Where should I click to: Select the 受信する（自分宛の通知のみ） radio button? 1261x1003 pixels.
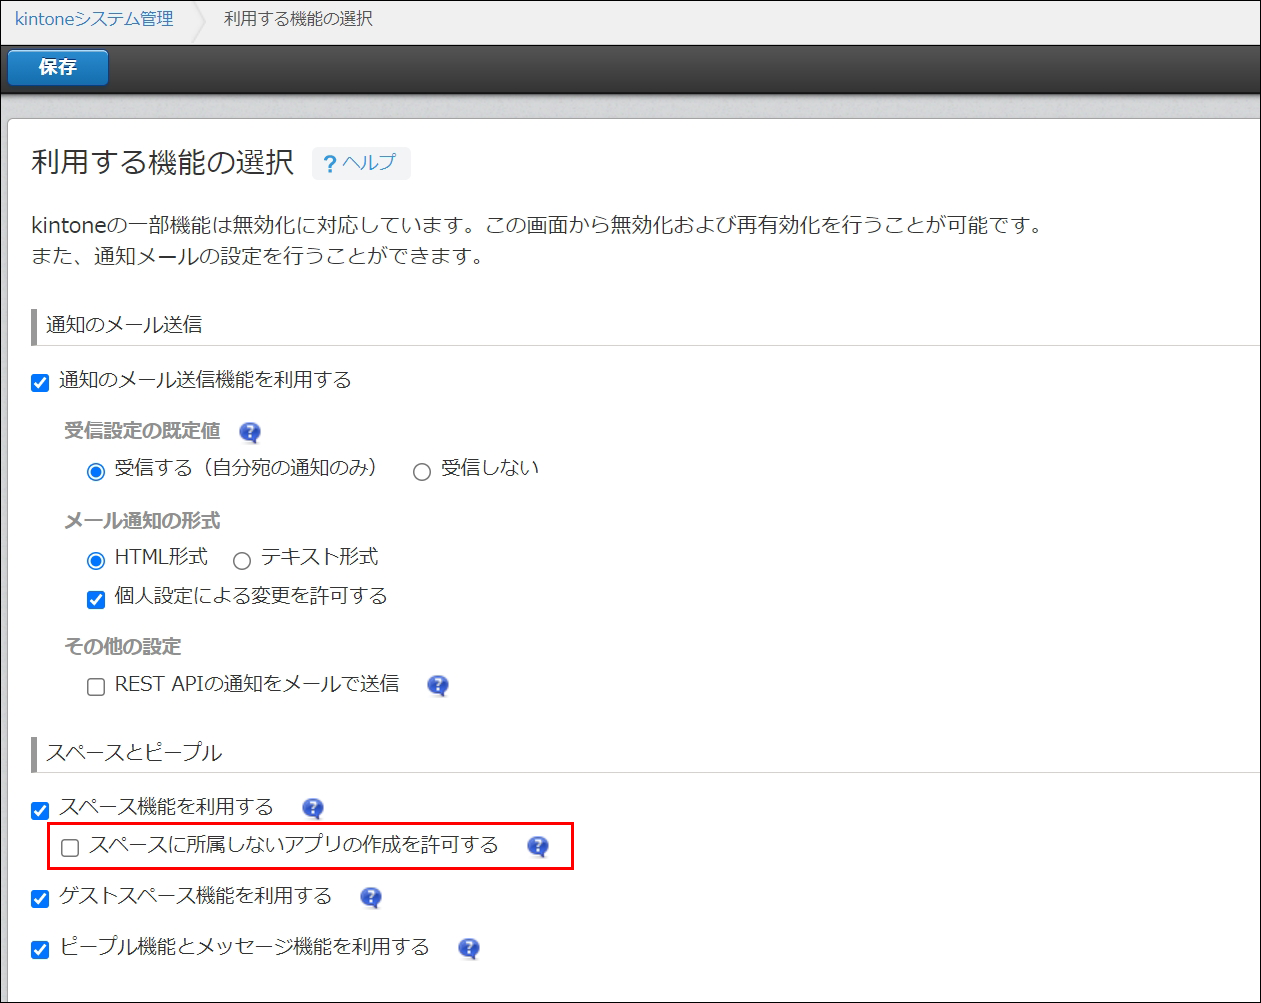(x=96, y=471)
